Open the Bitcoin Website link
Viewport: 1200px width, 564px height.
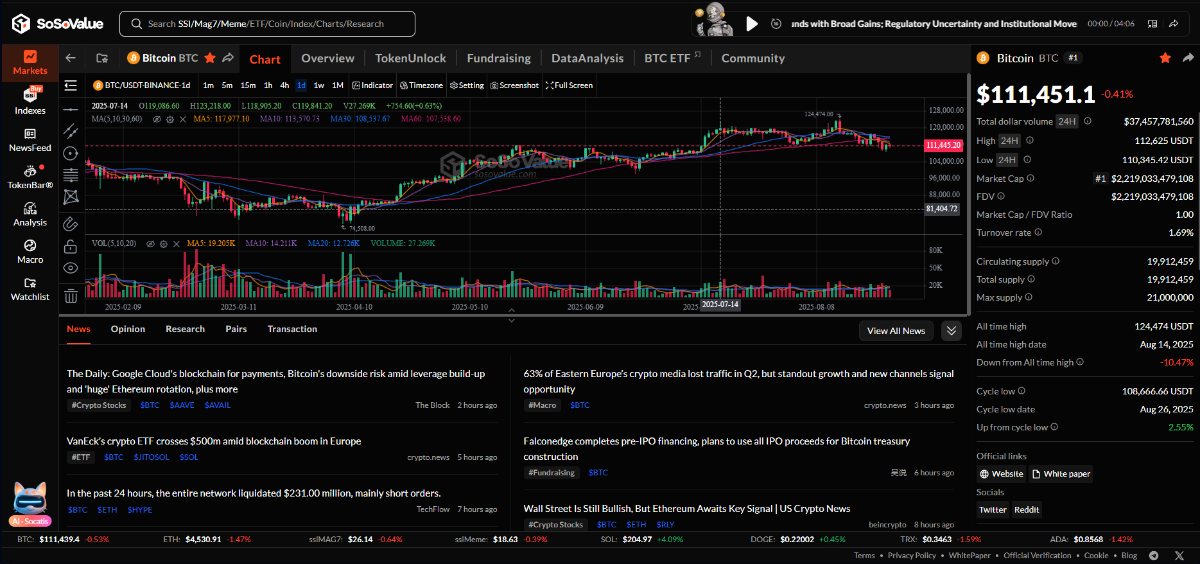tap(1001, 474)
